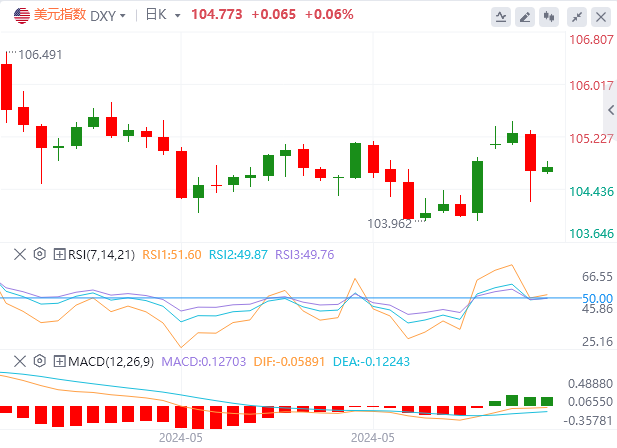Click the high label 106.491
Image resolution: width=617 pixels, height=448 pixels.
pyautogui.click(x=40, y=55)
